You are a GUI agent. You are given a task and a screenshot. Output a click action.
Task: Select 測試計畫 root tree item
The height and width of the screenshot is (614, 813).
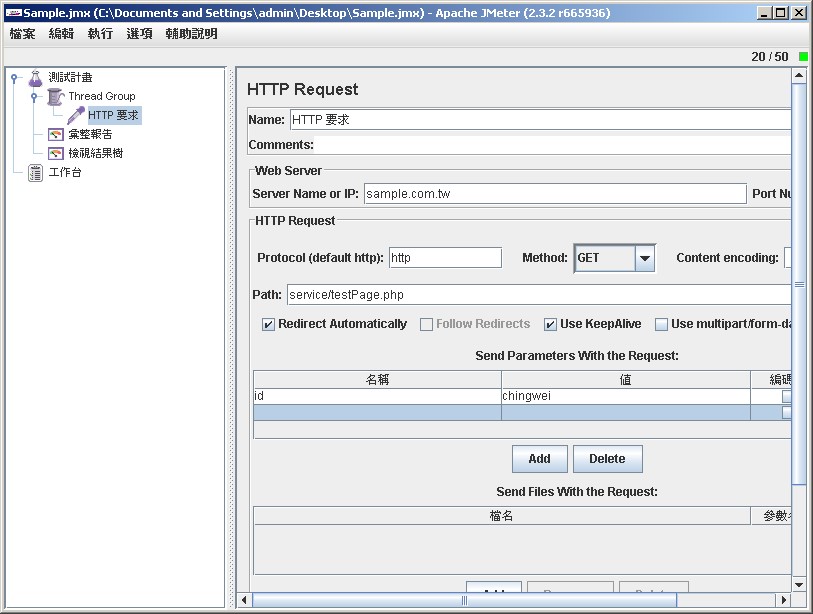click(71, 78)
